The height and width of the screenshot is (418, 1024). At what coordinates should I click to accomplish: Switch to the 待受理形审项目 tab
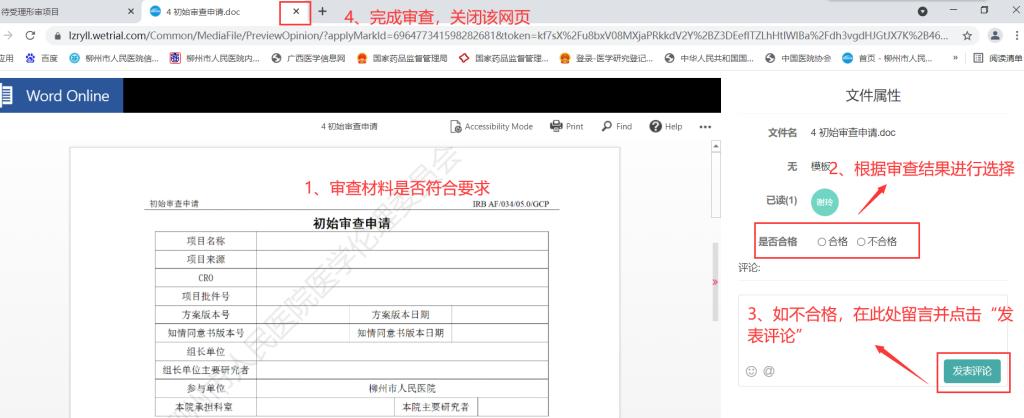(60, 11)
